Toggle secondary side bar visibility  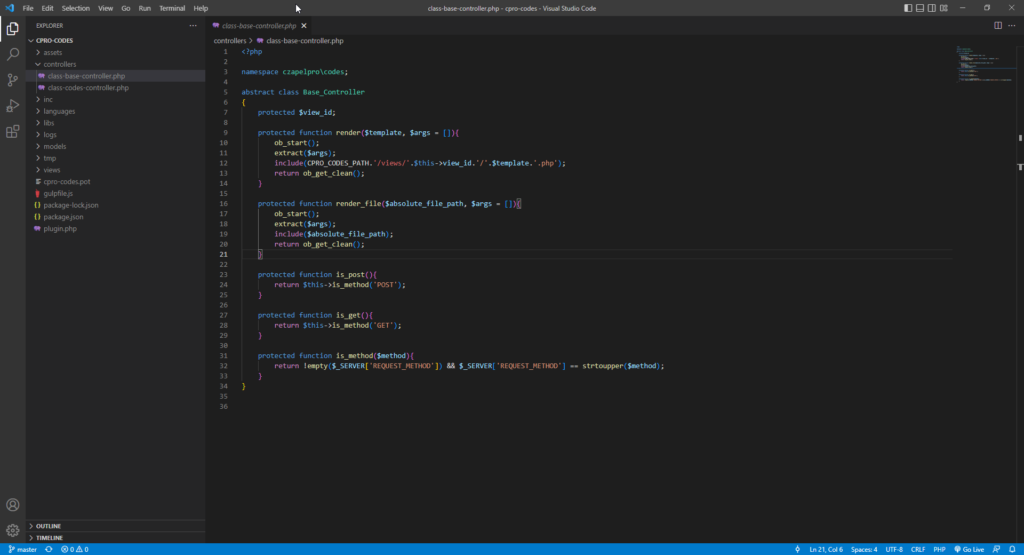(931, 8)
